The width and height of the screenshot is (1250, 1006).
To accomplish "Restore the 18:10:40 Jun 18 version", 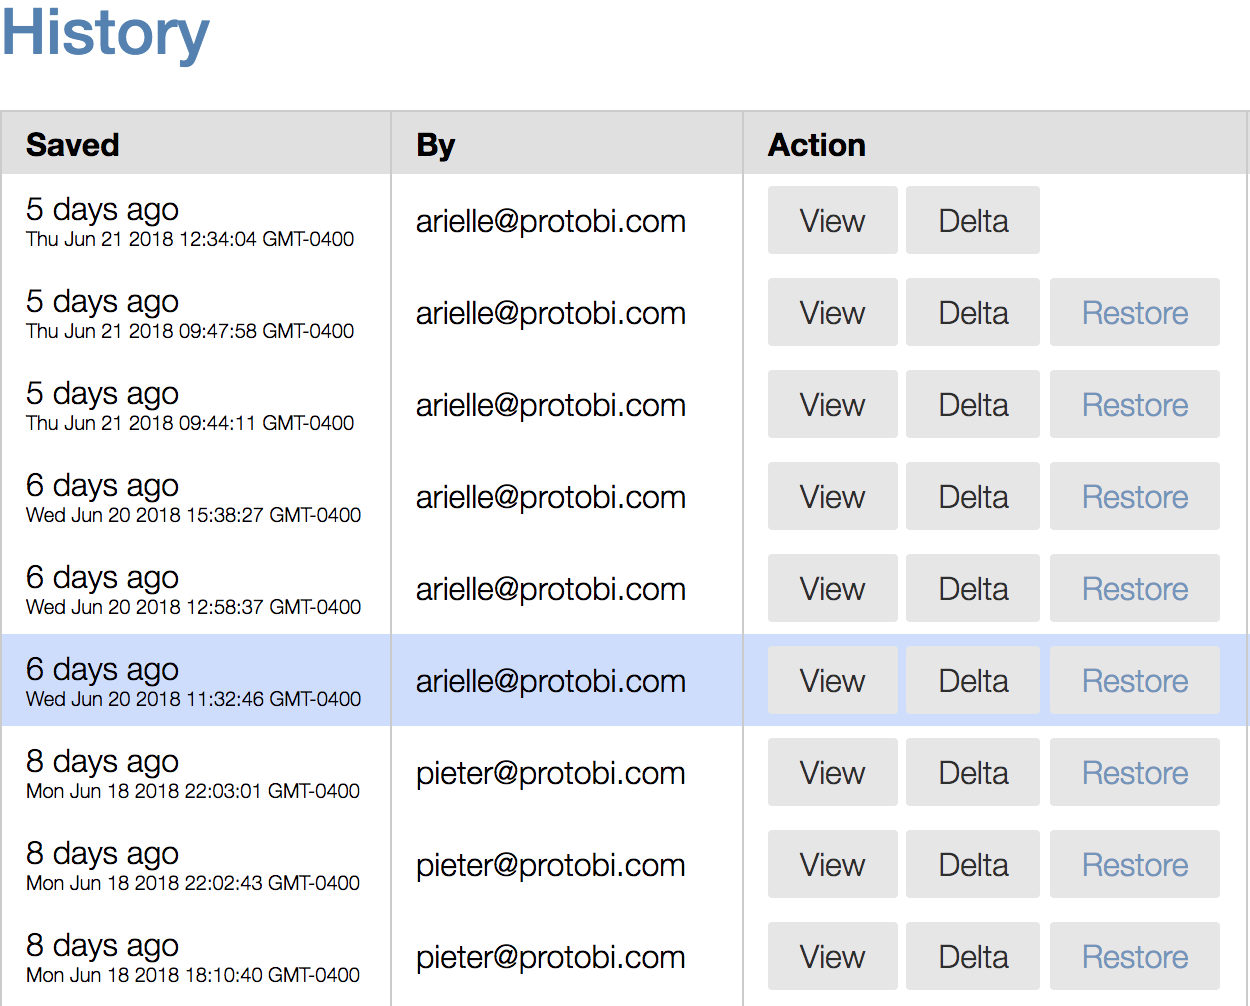I will click(1135, 956).
